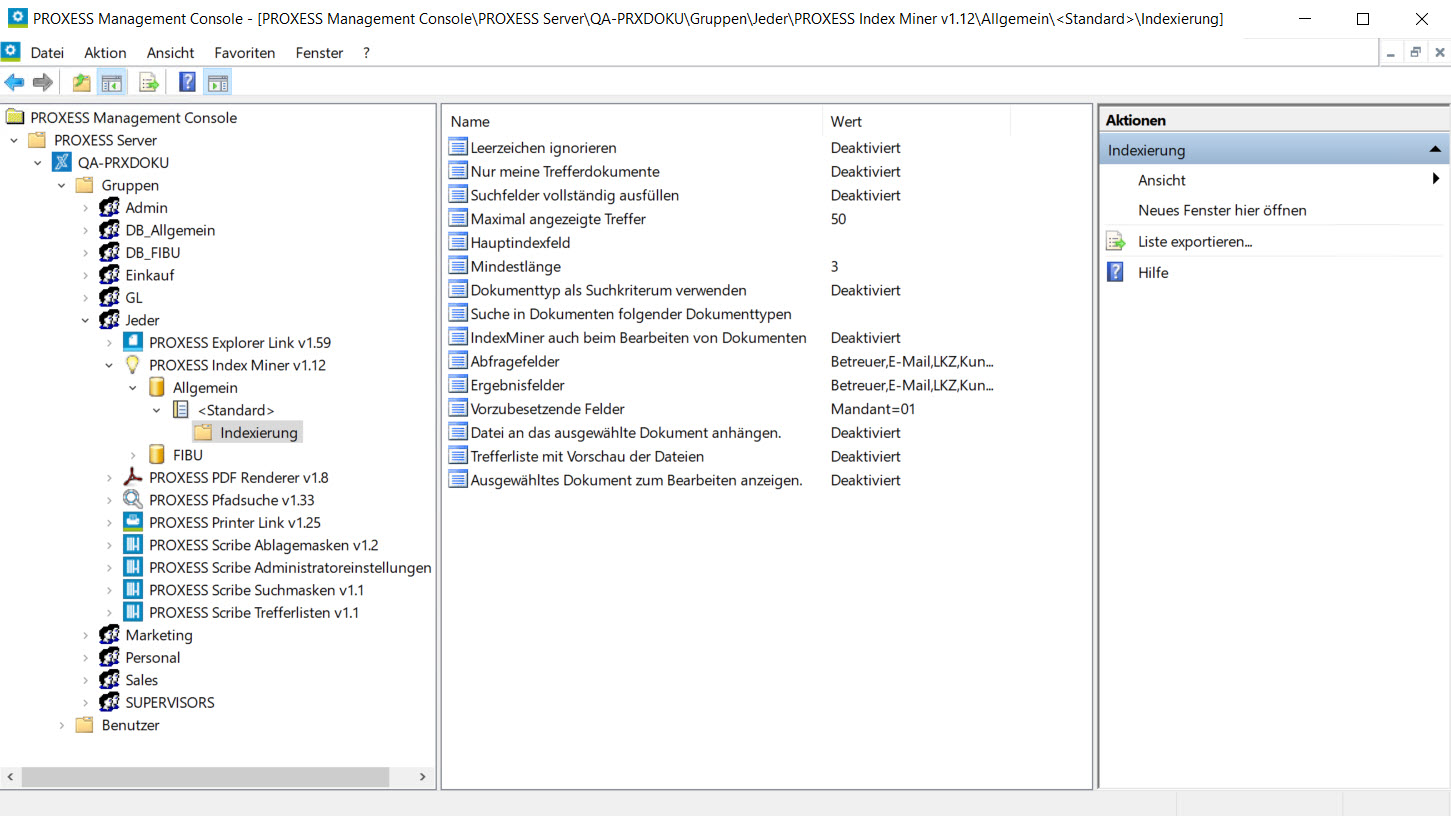Click the QA-PRXDOKU server icon

61,162
